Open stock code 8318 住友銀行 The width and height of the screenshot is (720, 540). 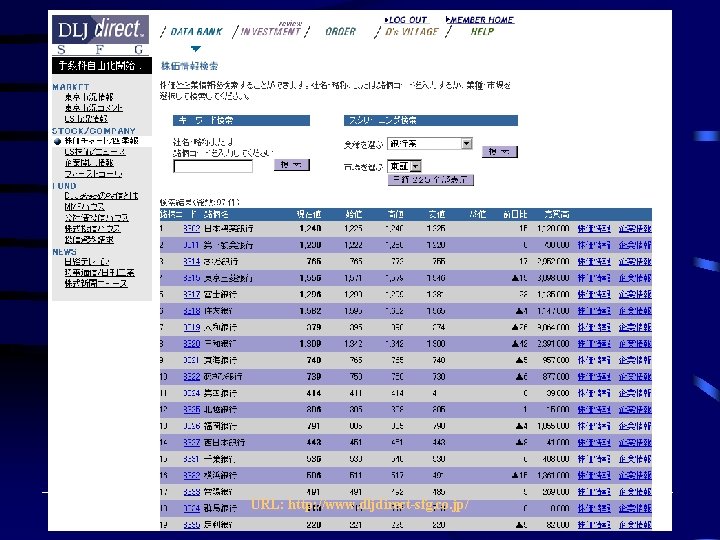[x=191, y=311]
